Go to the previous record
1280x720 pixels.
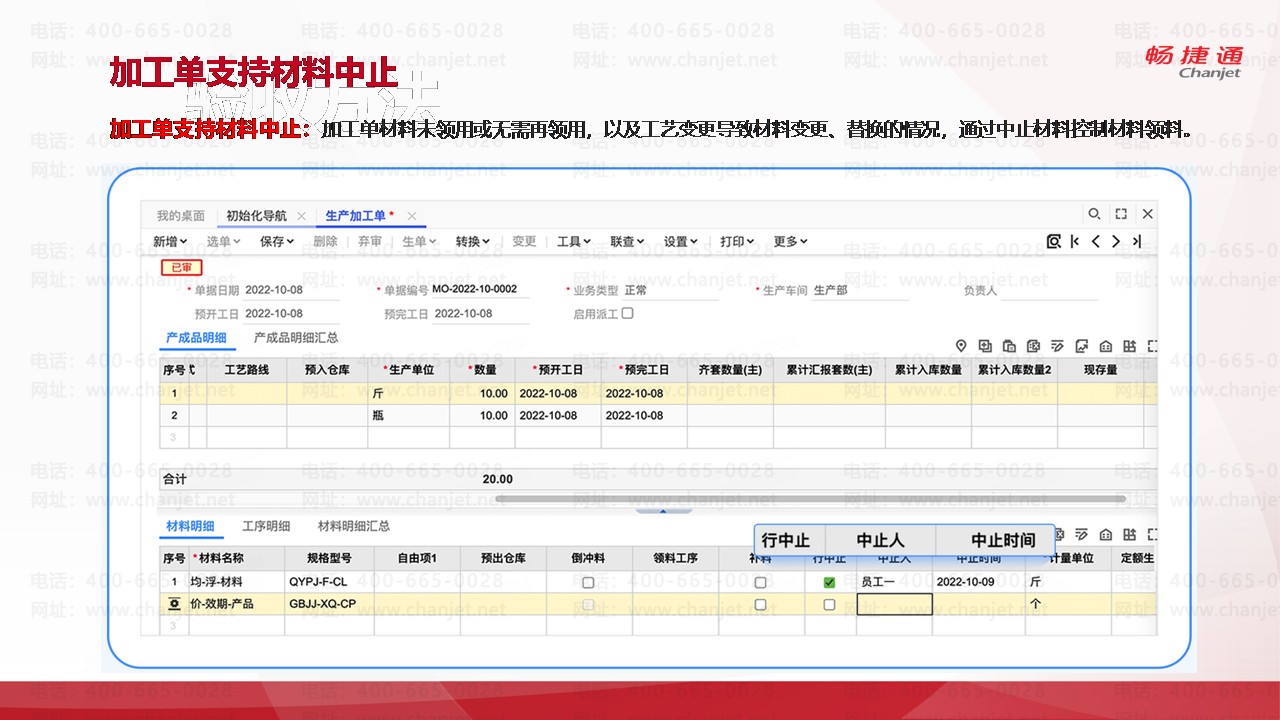(x=1096, y=241)
